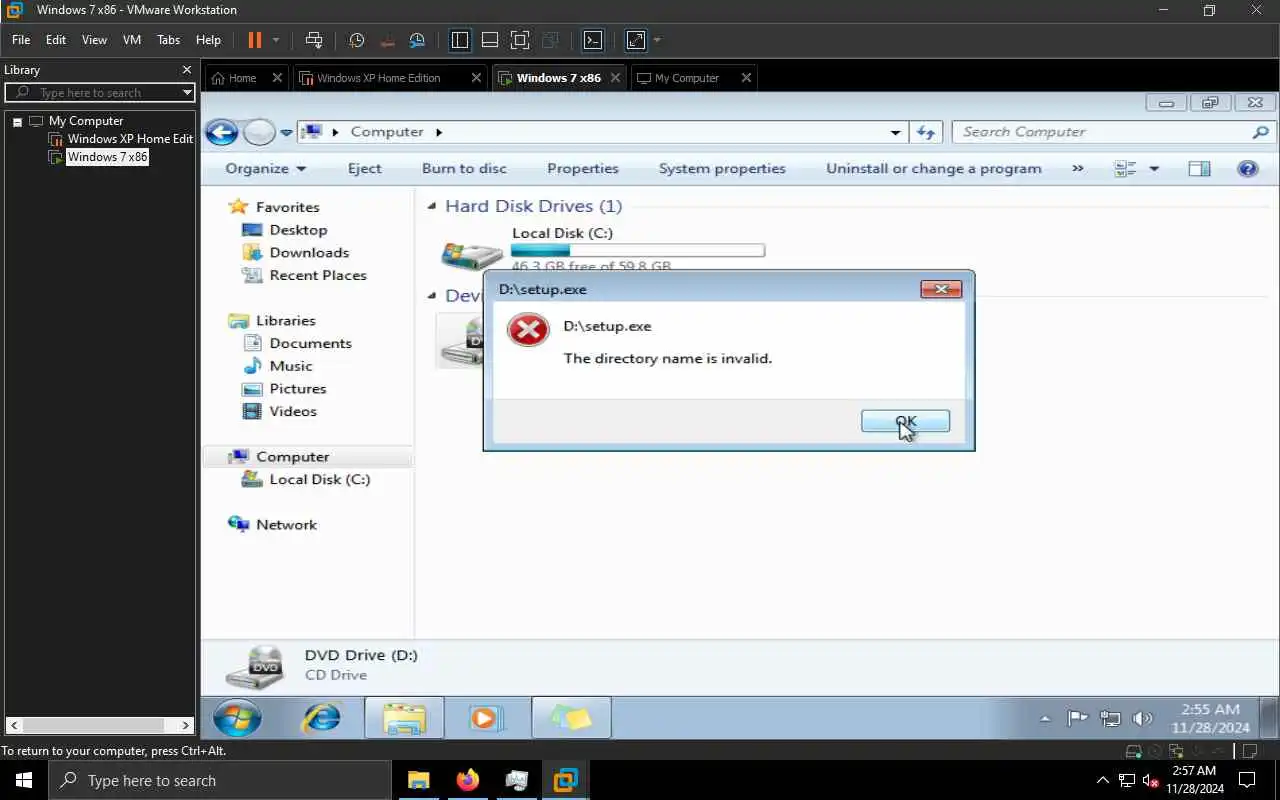Screen dimensions: 1280x800
Task: Click the Explorer Forward button
Action: [x=259, y=132]
